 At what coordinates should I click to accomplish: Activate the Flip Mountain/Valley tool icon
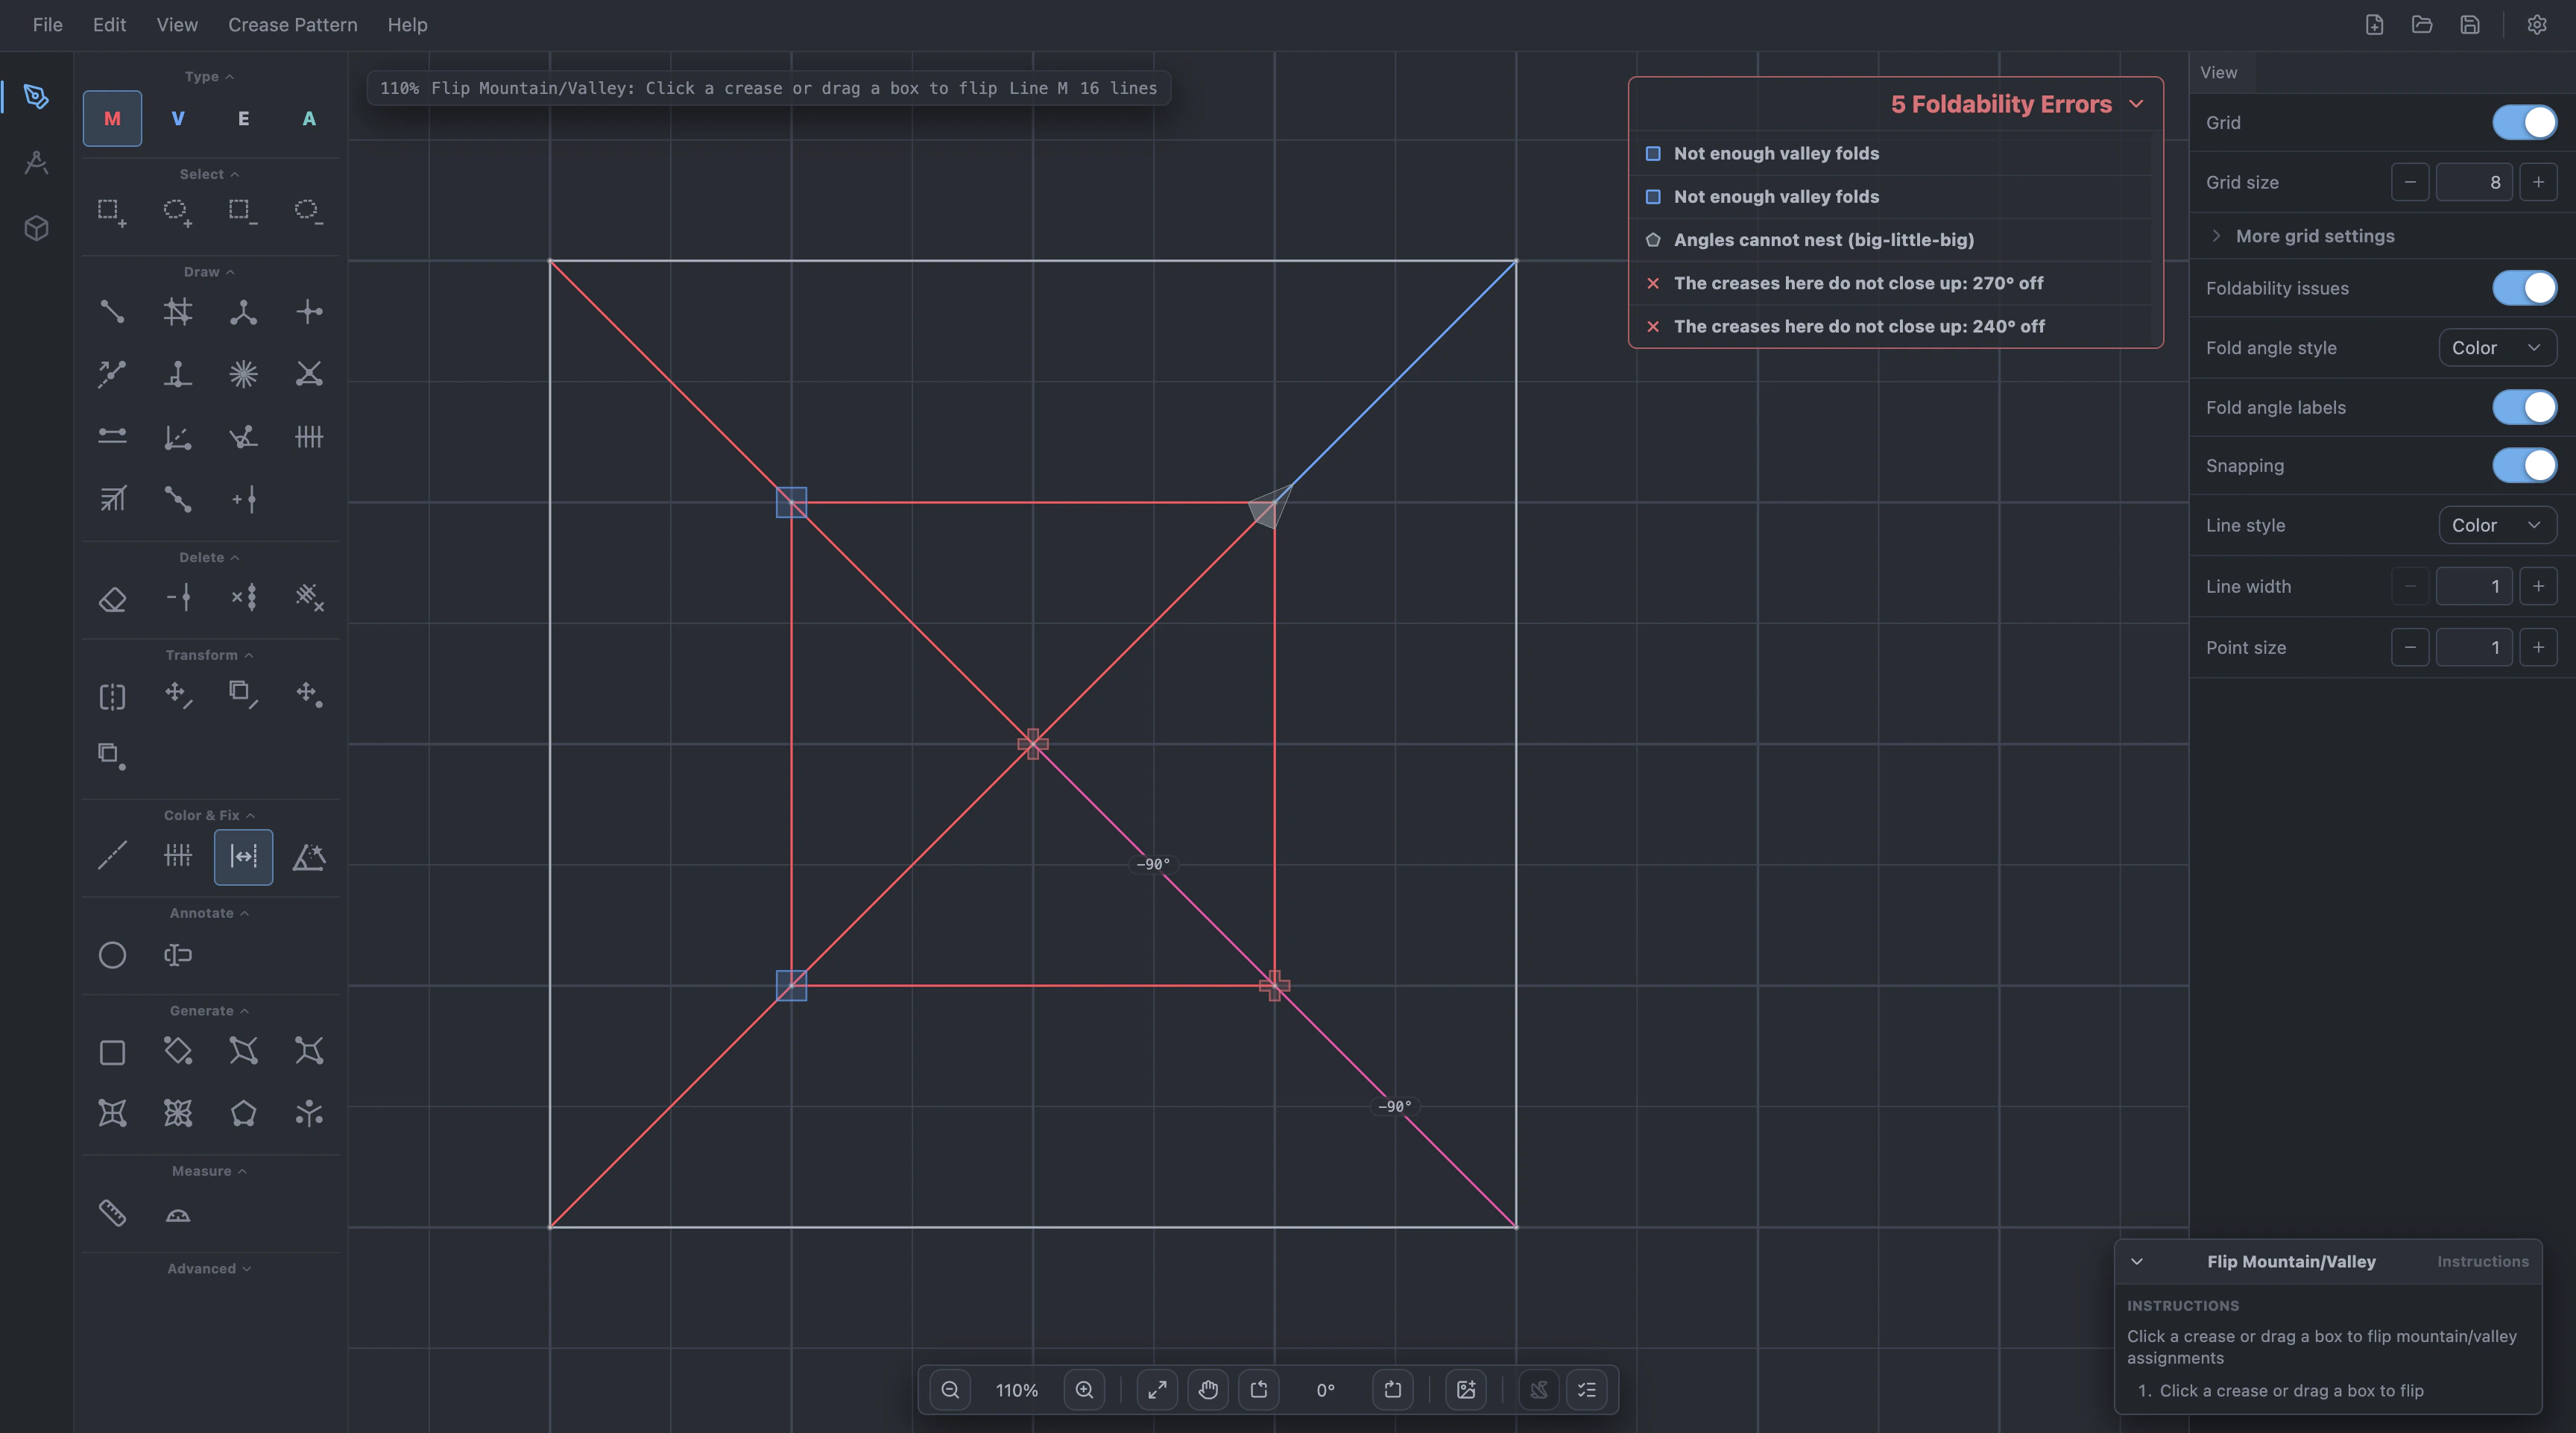click(243, 857)
